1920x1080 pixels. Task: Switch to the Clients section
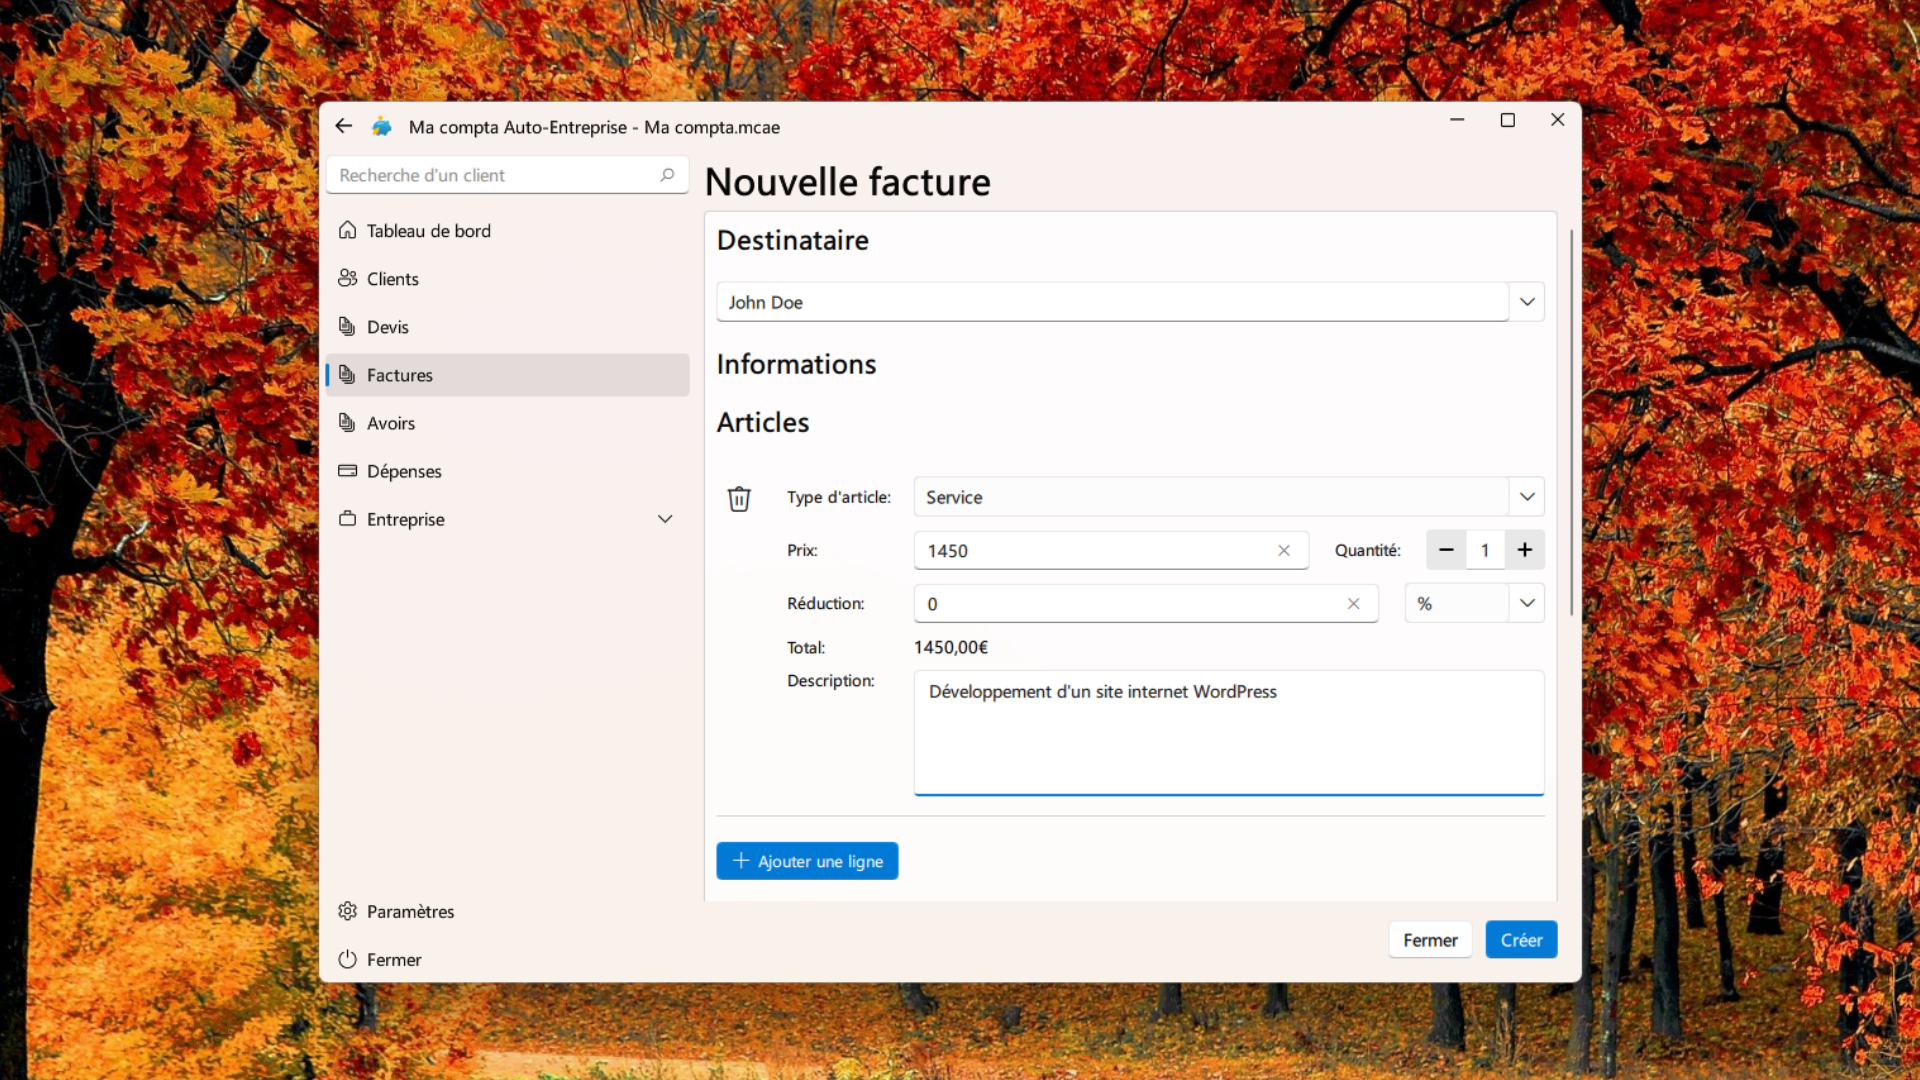[392, 278]
